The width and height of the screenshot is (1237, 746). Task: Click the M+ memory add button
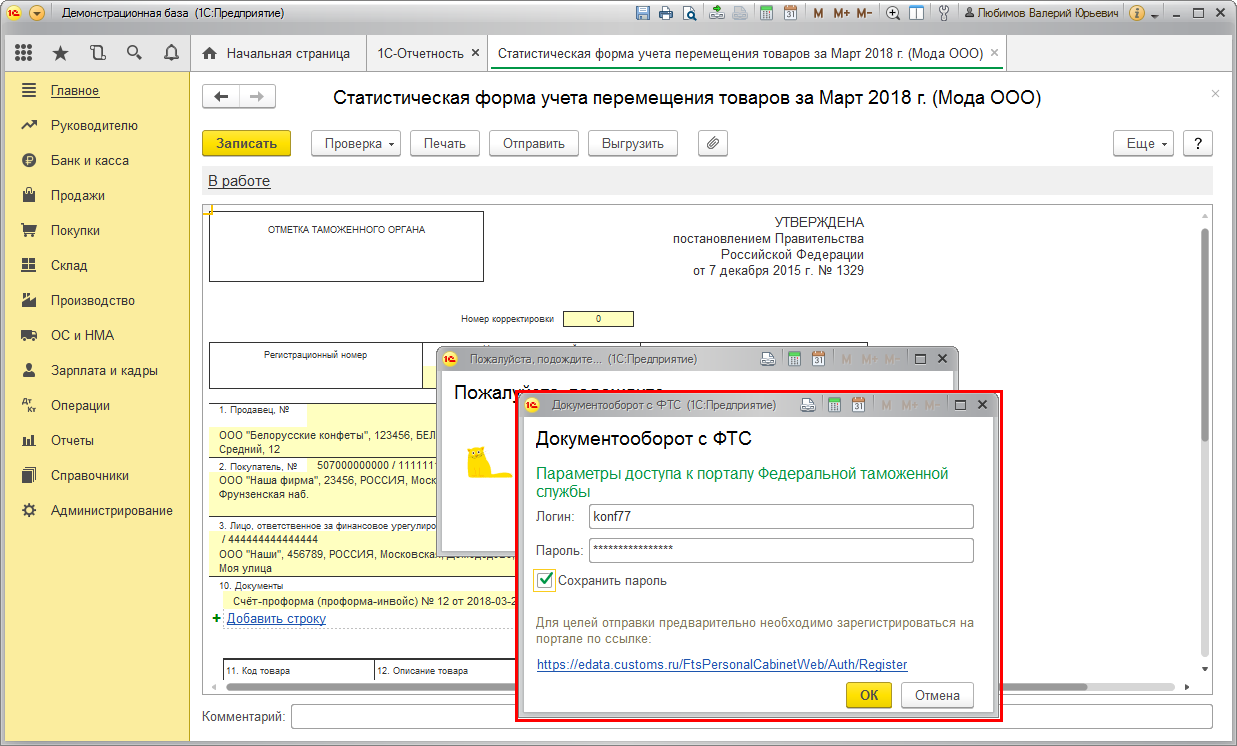840,14
